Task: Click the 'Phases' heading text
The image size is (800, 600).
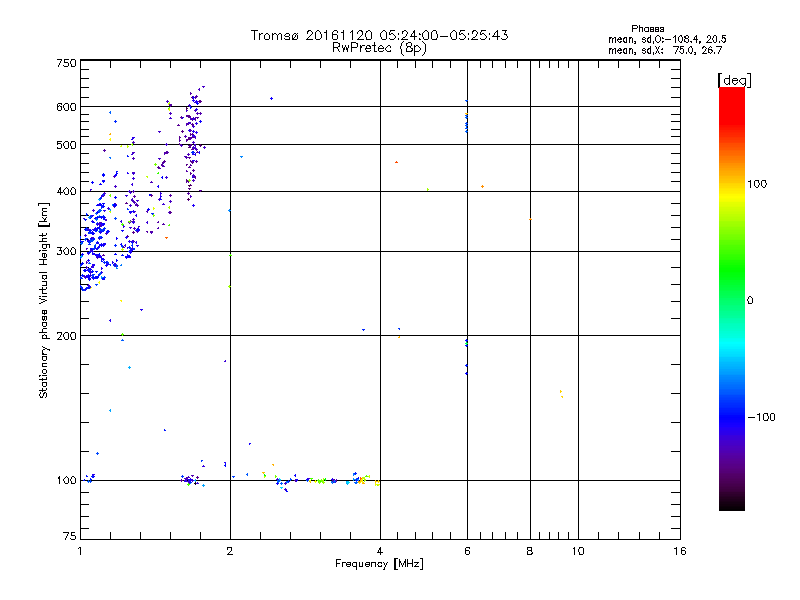Action: 647,29
